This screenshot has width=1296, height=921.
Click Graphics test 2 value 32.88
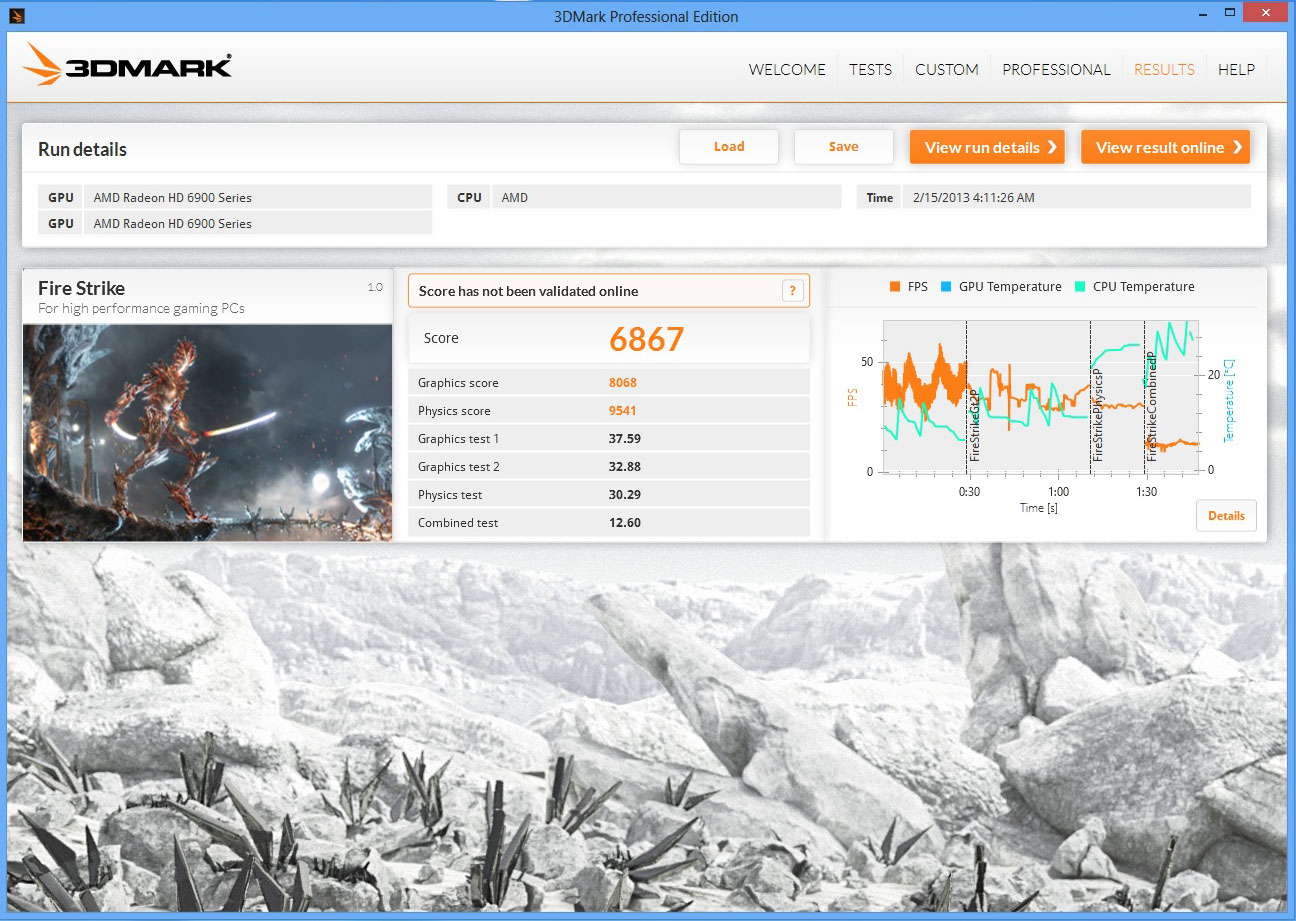(x=624, y=467)
